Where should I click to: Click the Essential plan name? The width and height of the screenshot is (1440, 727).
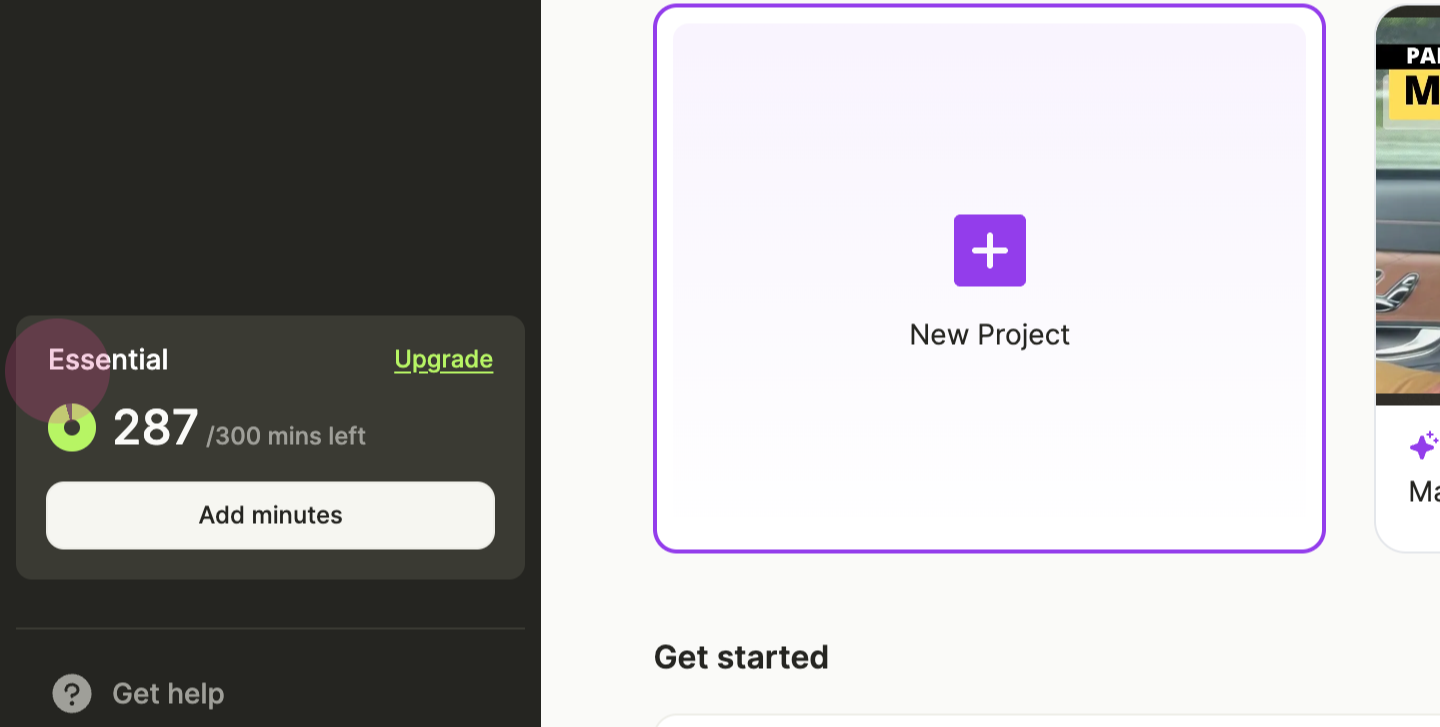108,359
